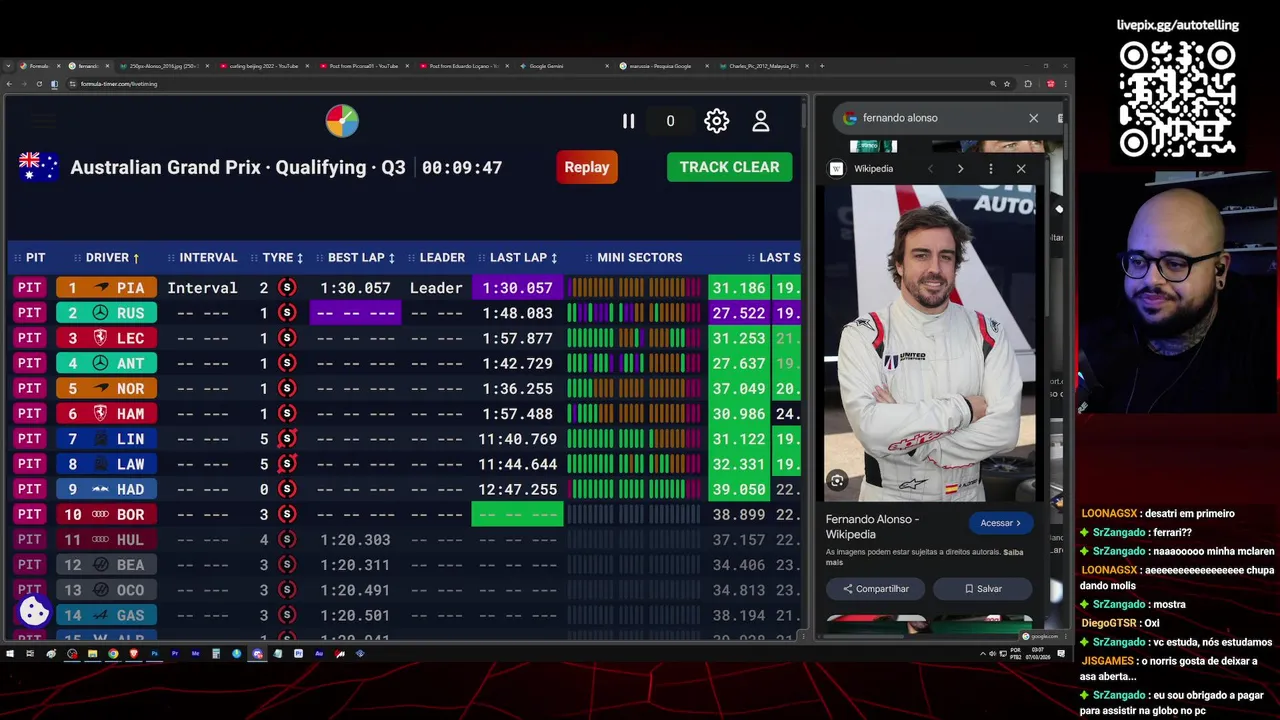Open the settings gear in Formula Timer
The height and width of the screenshot is (720, 1280).
click(716, 121)
